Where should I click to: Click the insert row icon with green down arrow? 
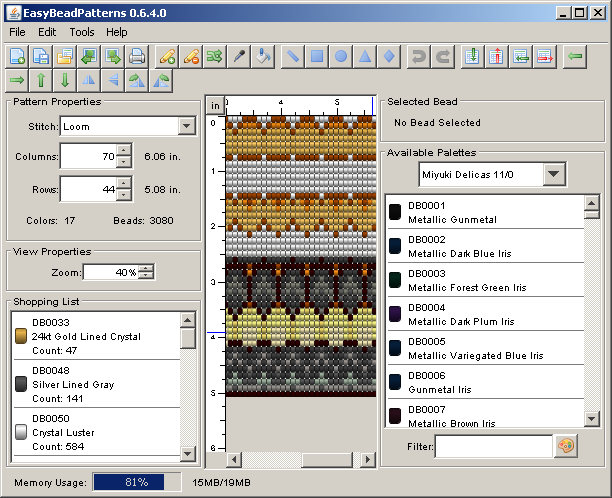point(472,57)
